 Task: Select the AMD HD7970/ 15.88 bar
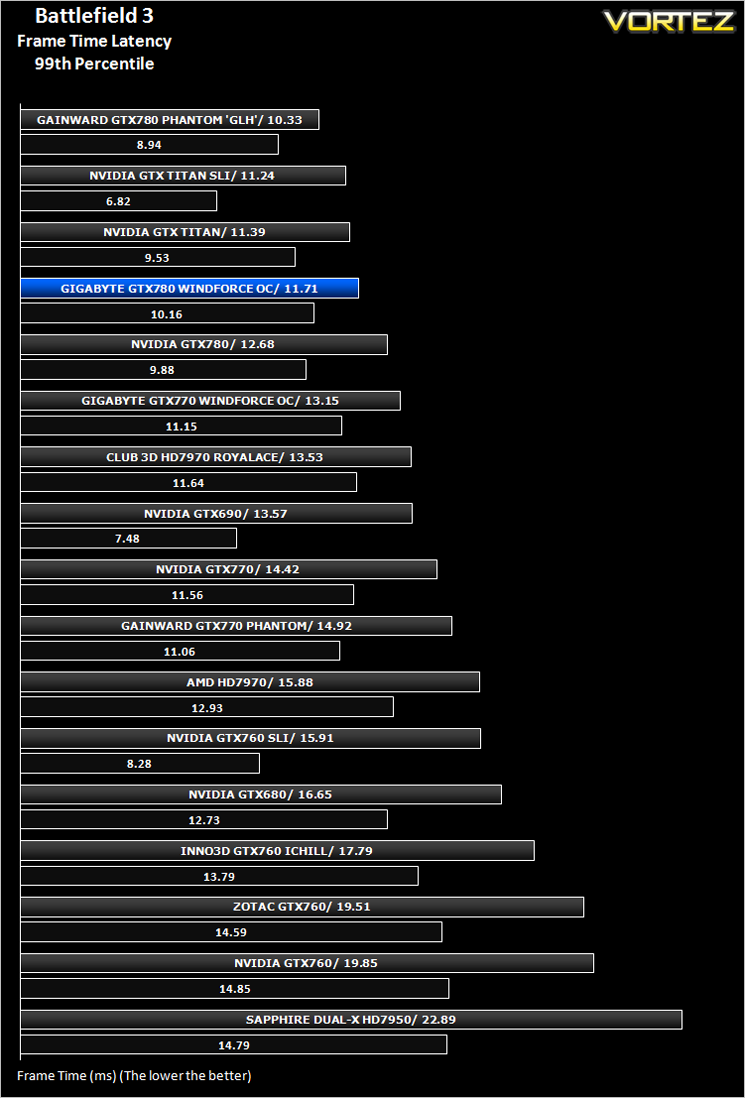(x=250, y=682)
